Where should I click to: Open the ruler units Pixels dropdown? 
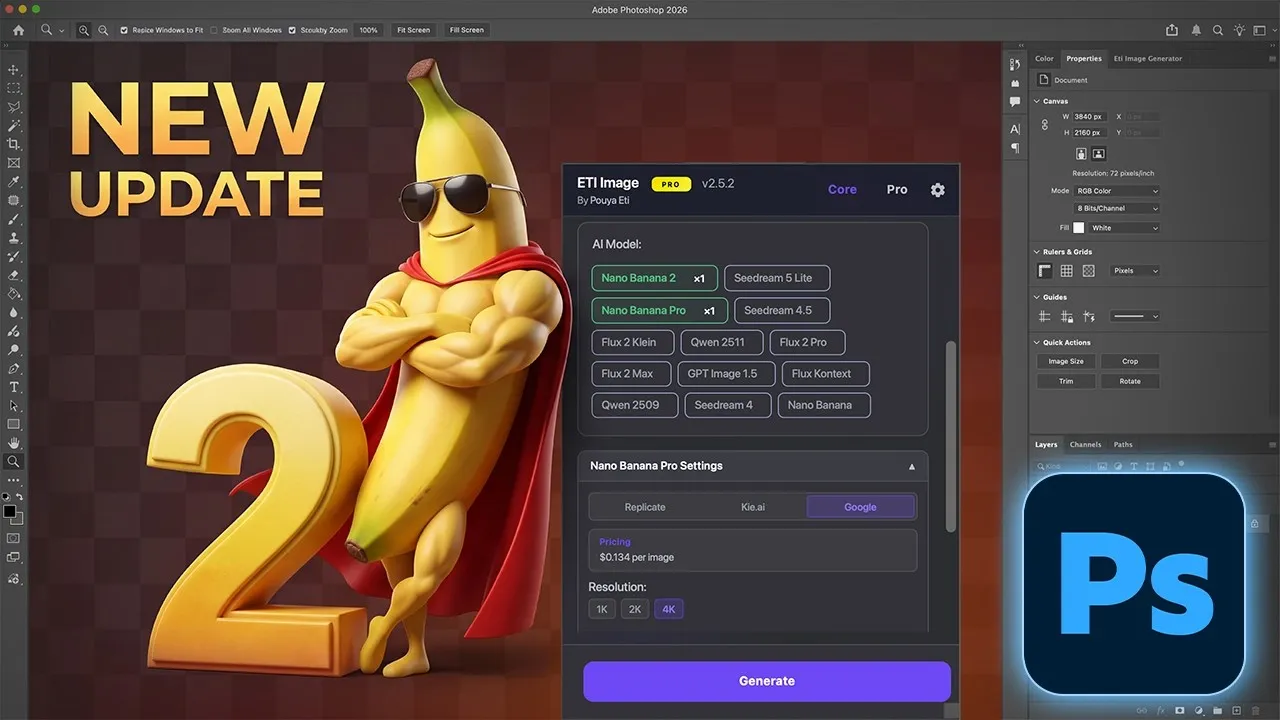tap(1135, 271)
